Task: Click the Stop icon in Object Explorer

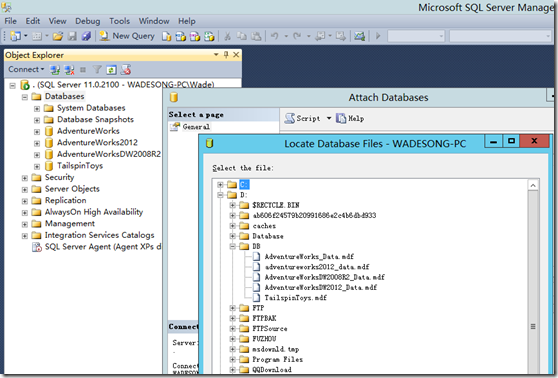Action: click(x=83, y=70)
